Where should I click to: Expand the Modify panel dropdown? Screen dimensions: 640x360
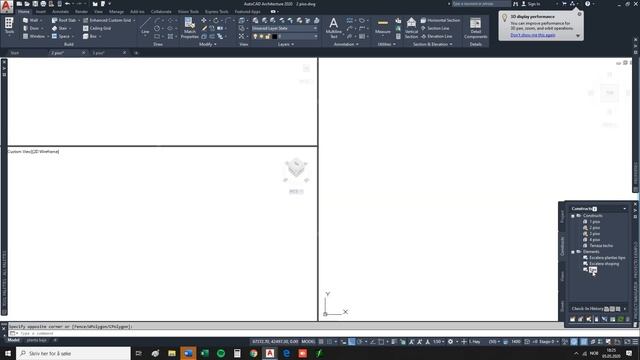pyautogui.click(x=208, y=44)
